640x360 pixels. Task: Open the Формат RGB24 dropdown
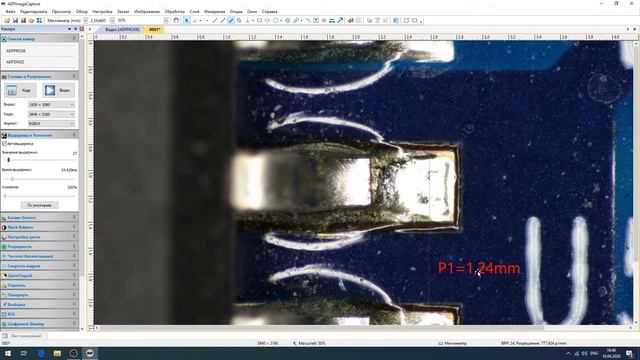click(51, 123)
